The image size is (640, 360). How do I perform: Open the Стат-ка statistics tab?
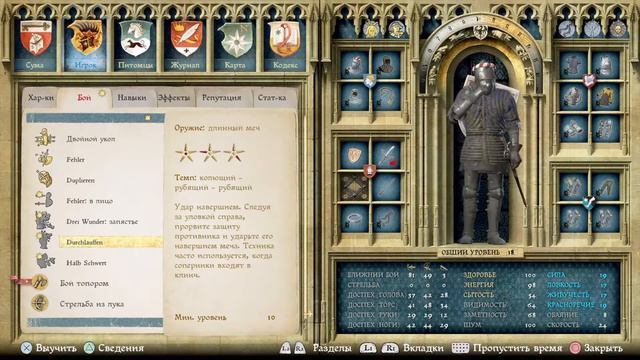[272, 98]
